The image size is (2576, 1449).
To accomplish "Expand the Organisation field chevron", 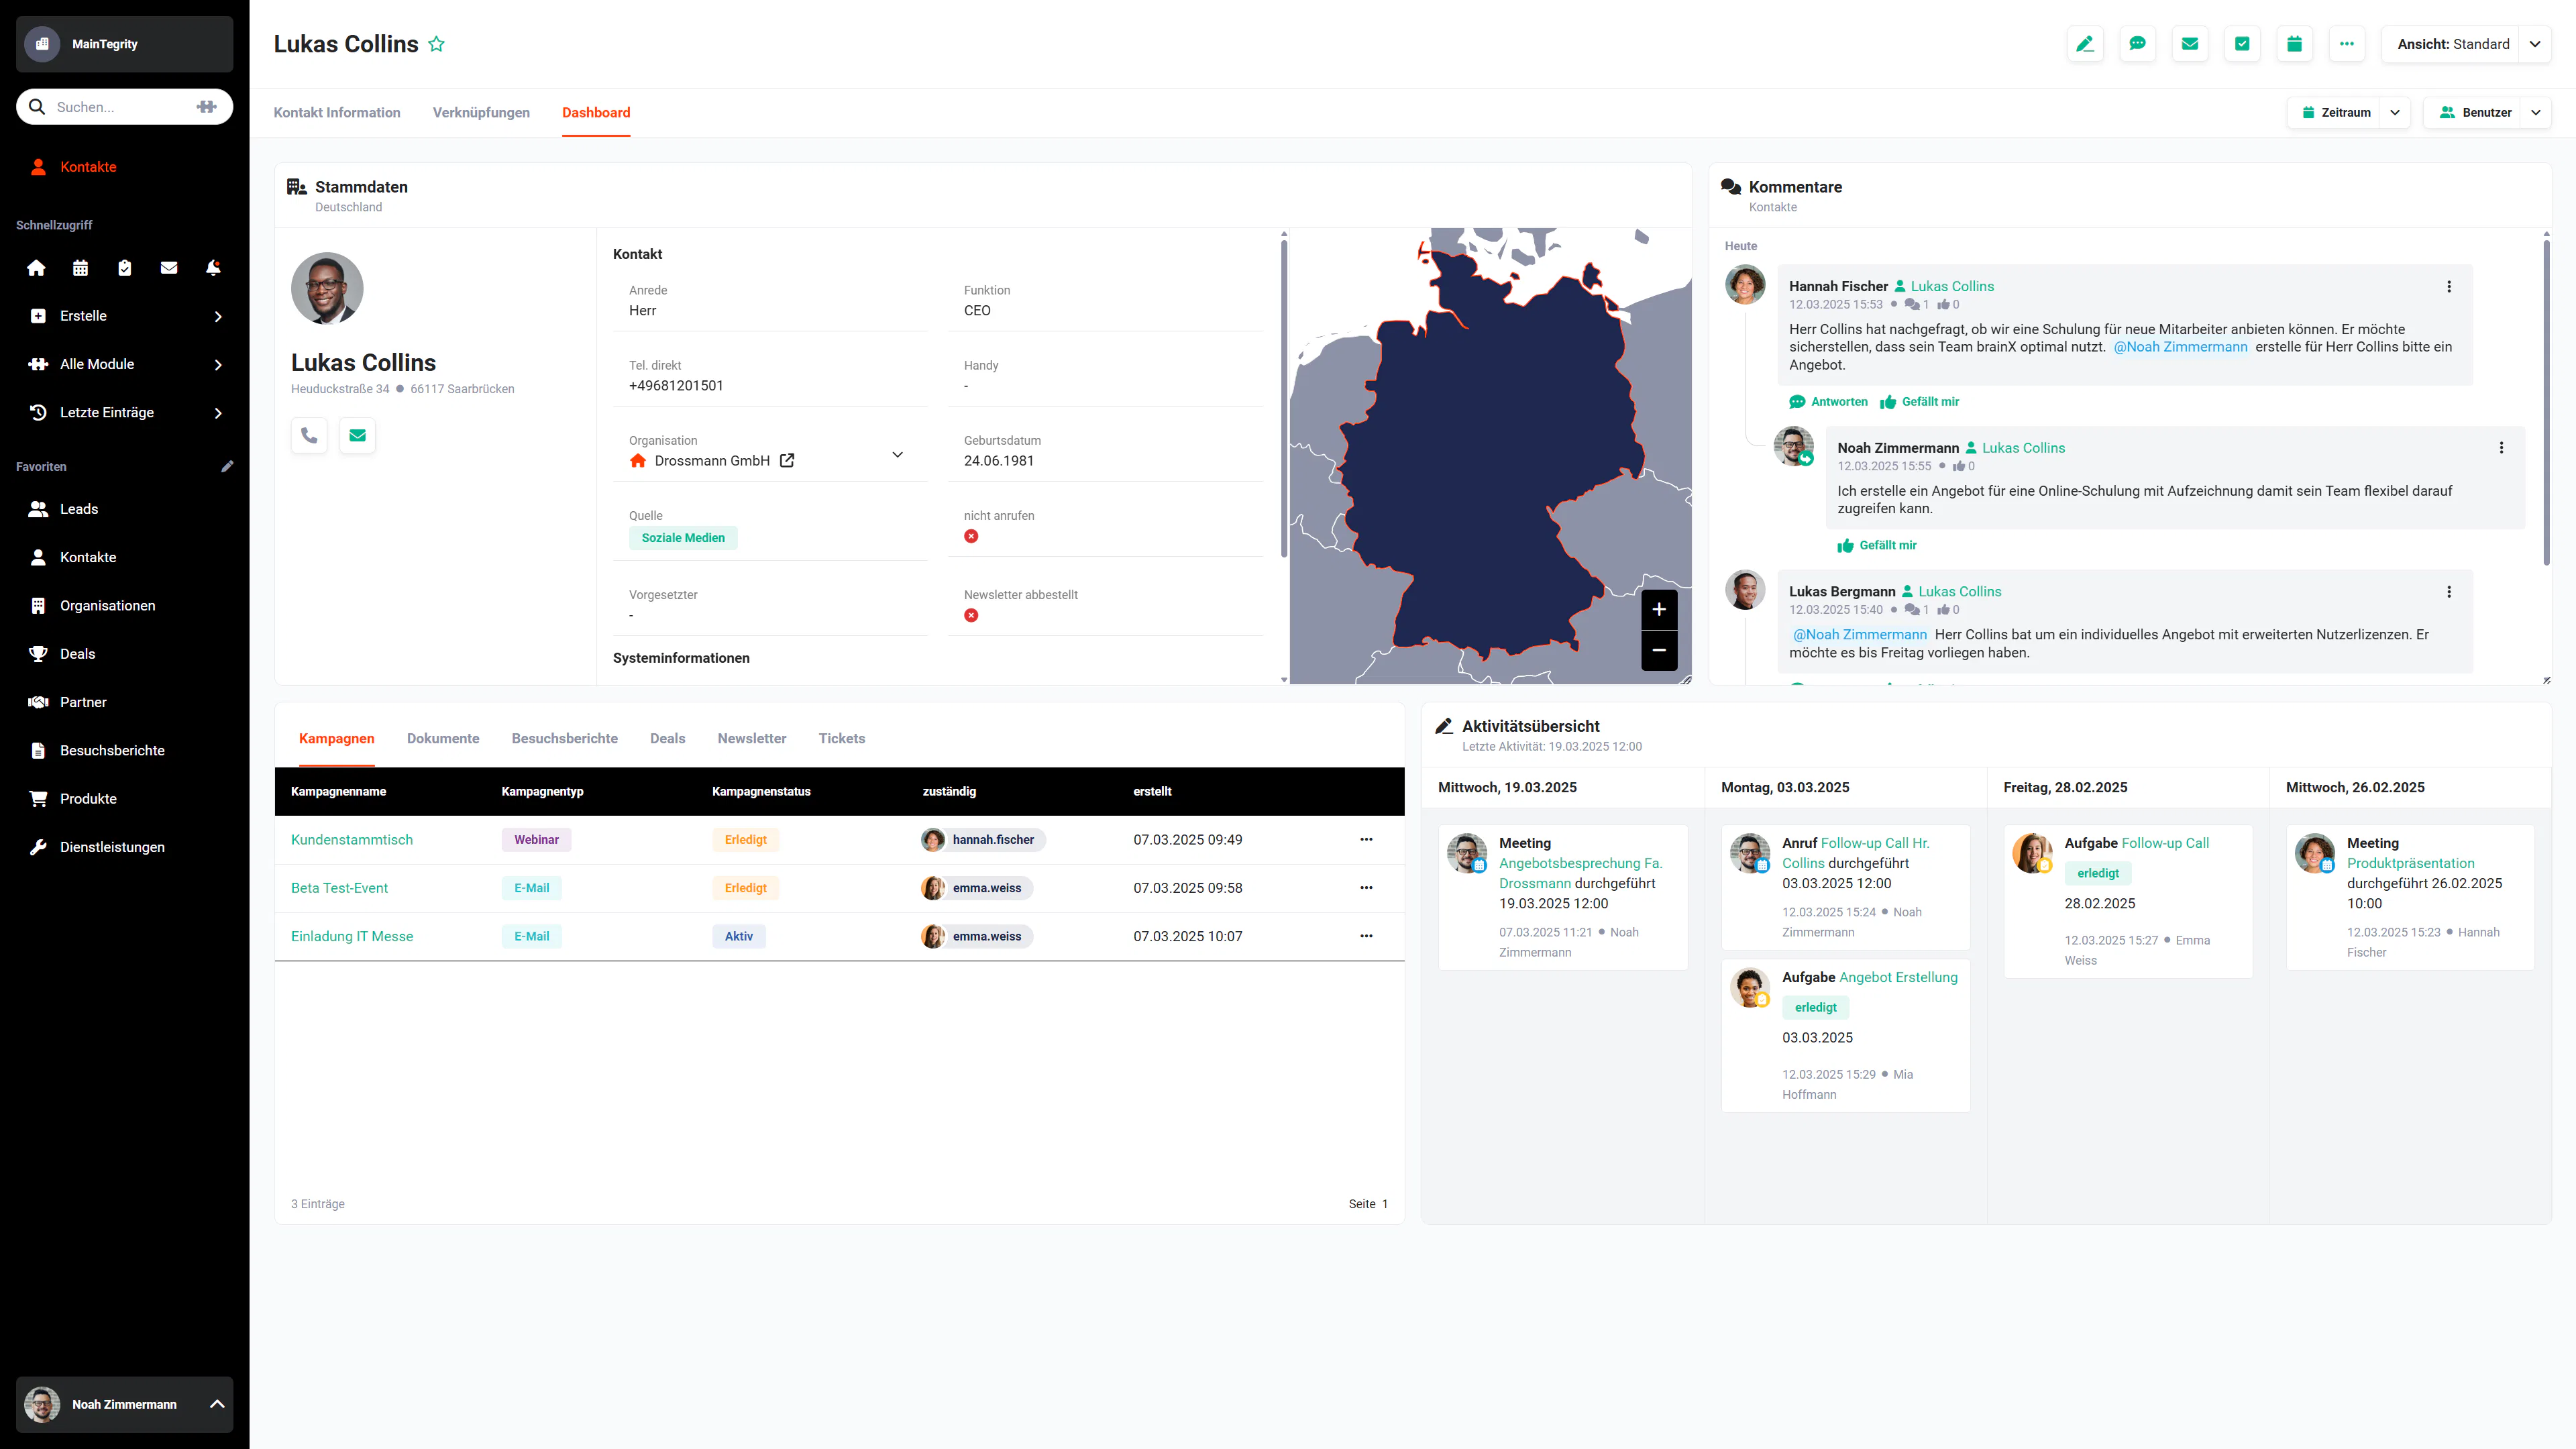I will (897, 455).
